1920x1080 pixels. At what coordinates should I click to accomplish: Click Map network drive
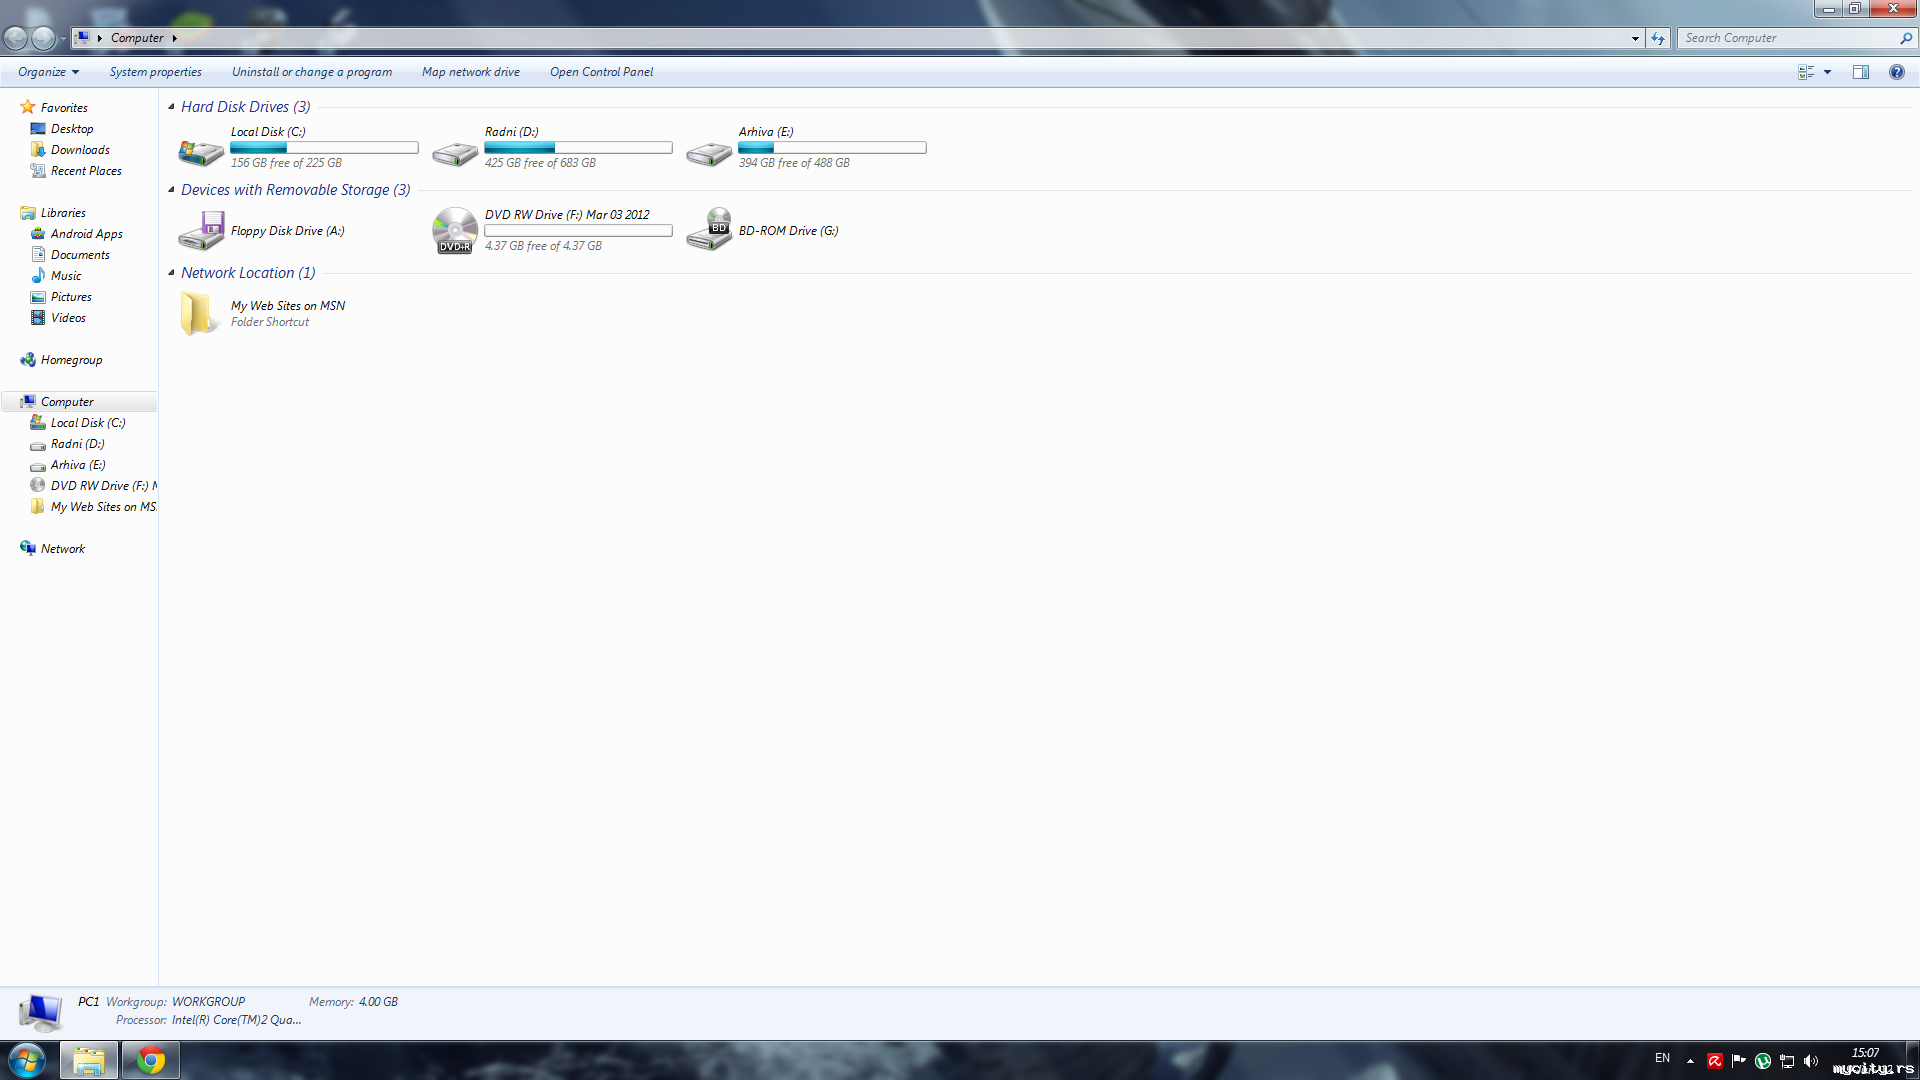coord(470,72)
